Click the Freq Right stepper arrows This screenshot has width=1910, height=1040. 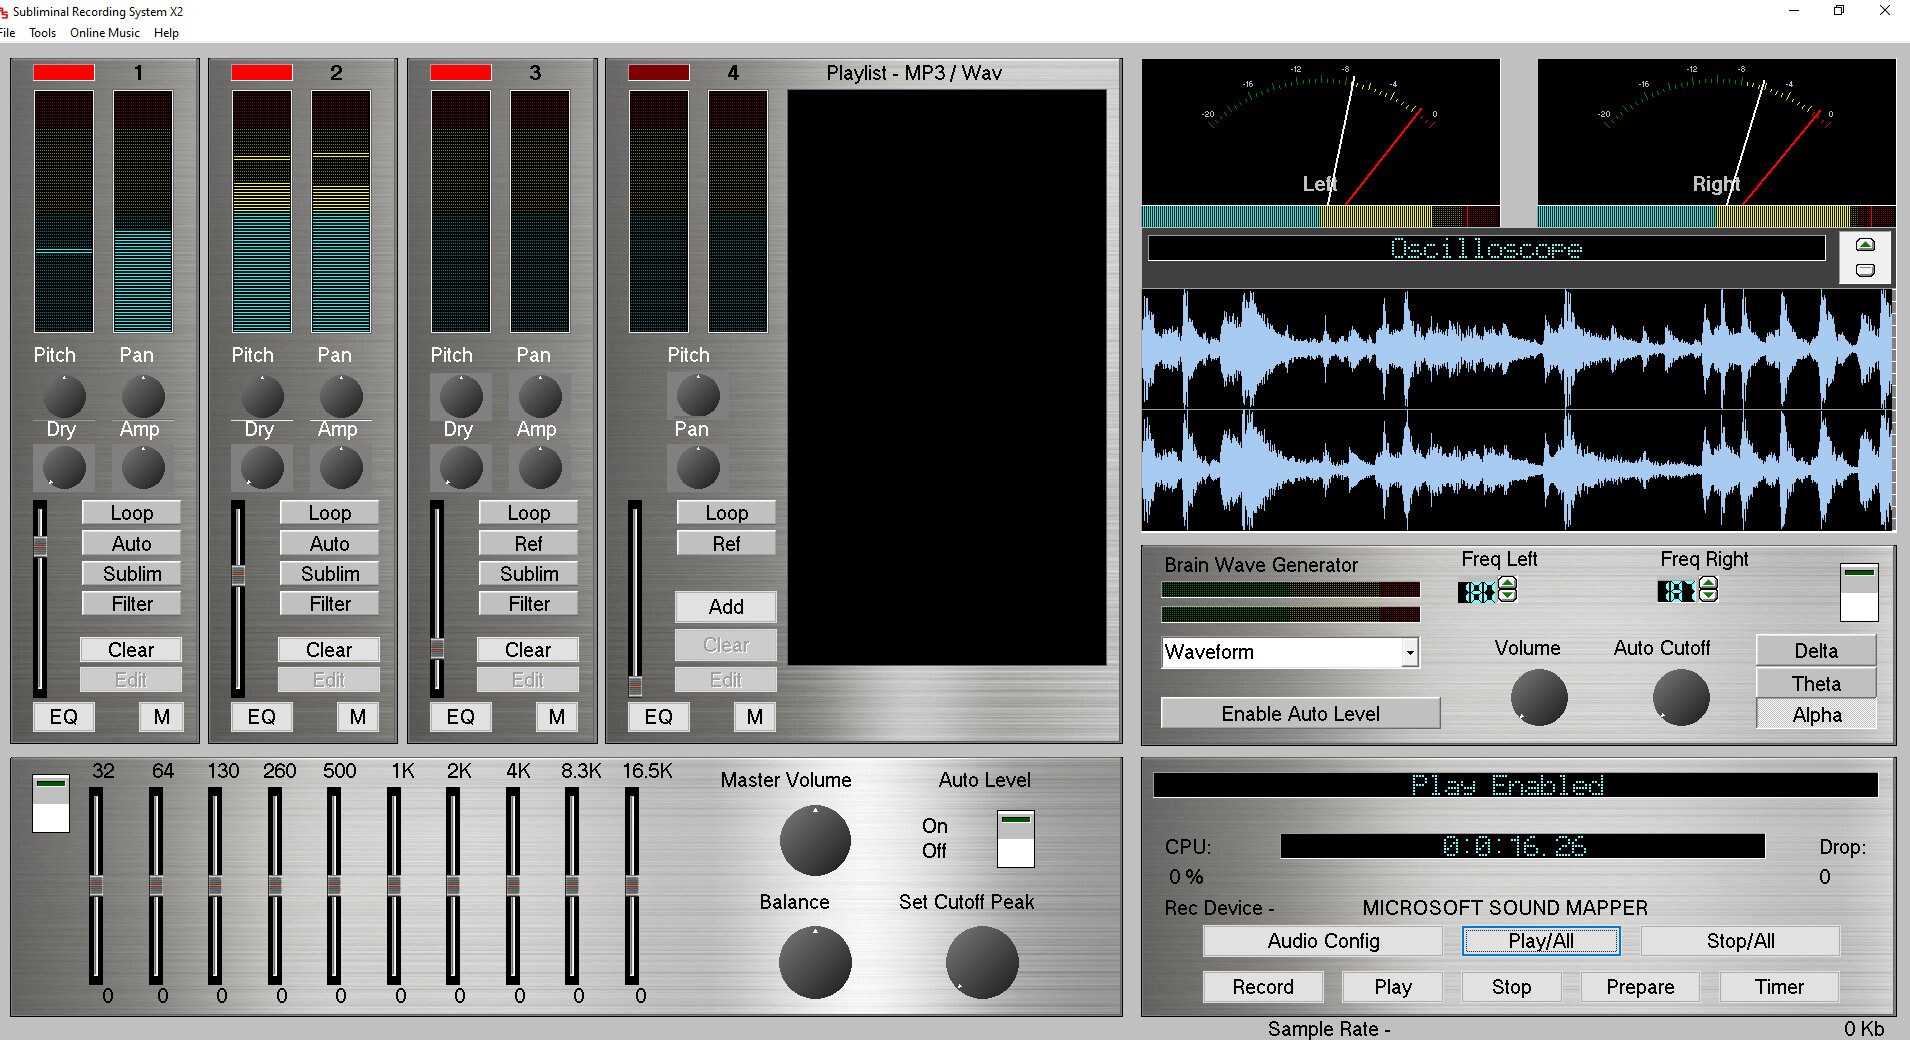click(x=1709, y=590)
